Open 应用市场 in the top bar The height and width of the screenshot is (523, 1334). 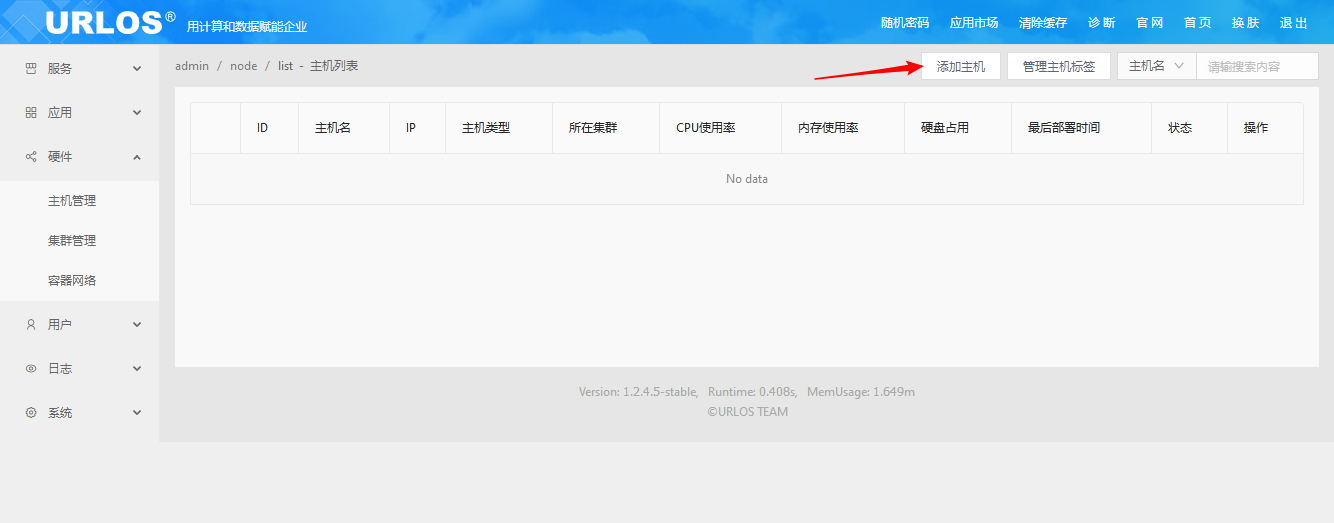(974, 23)
